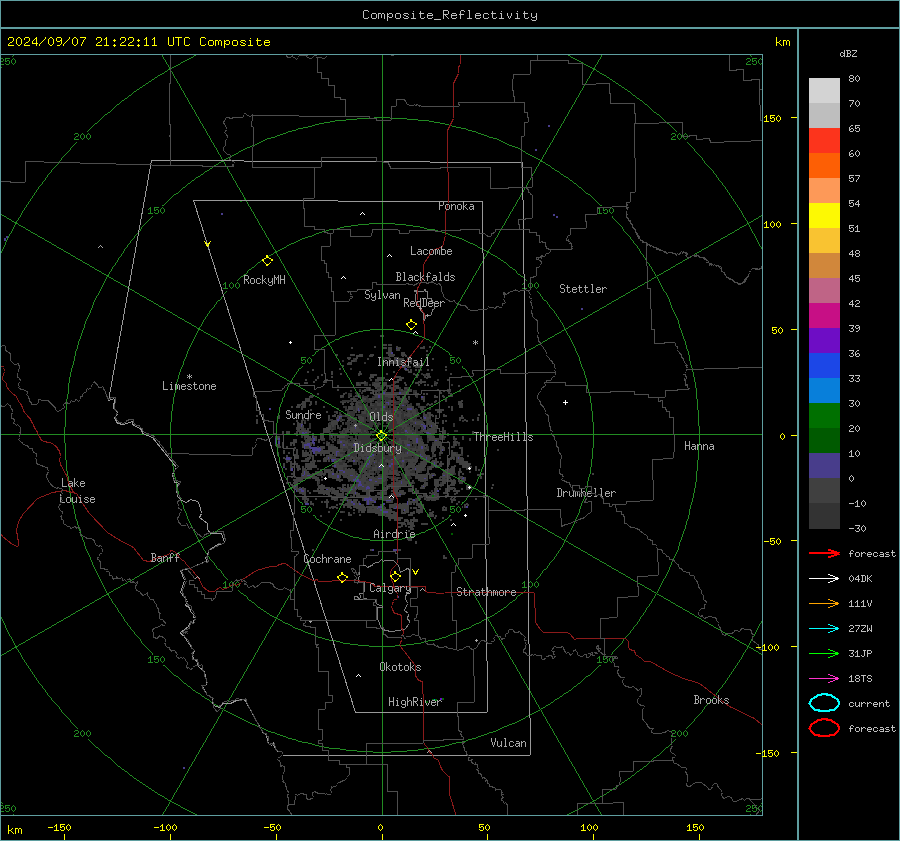Image resolution: width=900 pixels, height=841 pixels.
Task: Click the -150 tick label on bottom axis
Action: click(59, 827)
